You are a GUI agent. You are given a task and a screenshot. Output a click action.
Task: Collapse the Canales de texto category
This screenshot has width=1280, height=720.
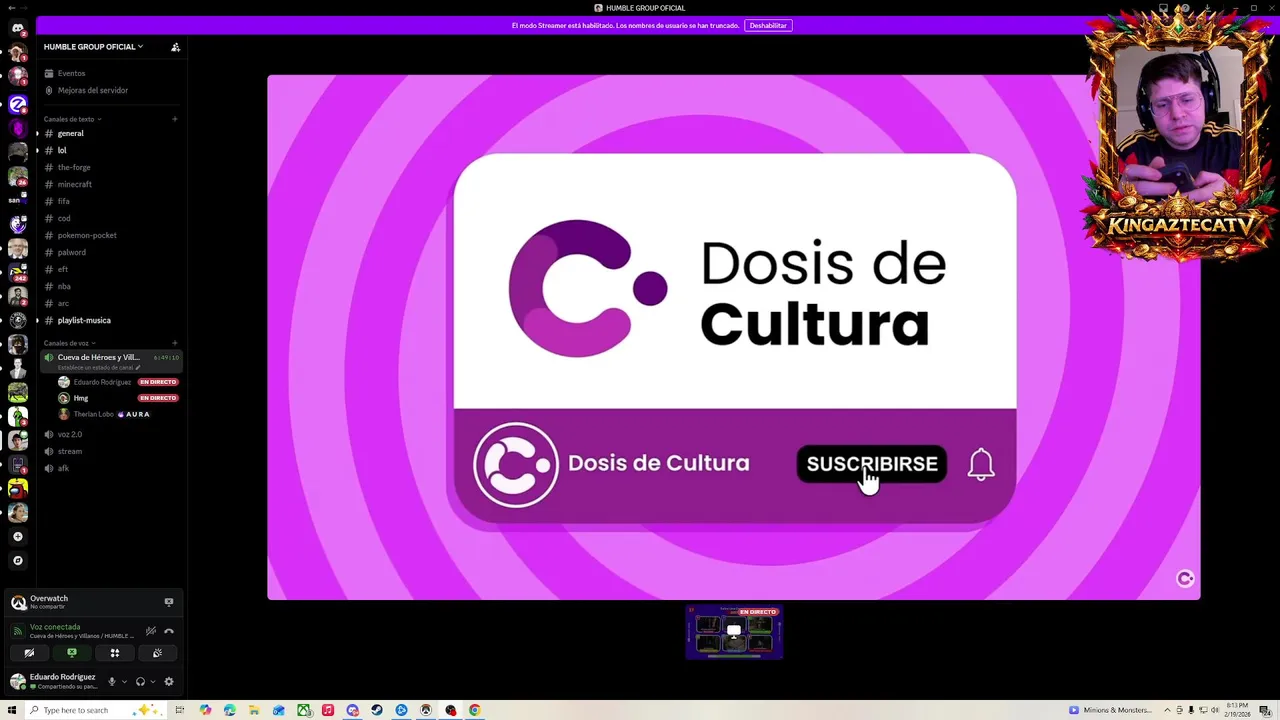click(72, 119)
